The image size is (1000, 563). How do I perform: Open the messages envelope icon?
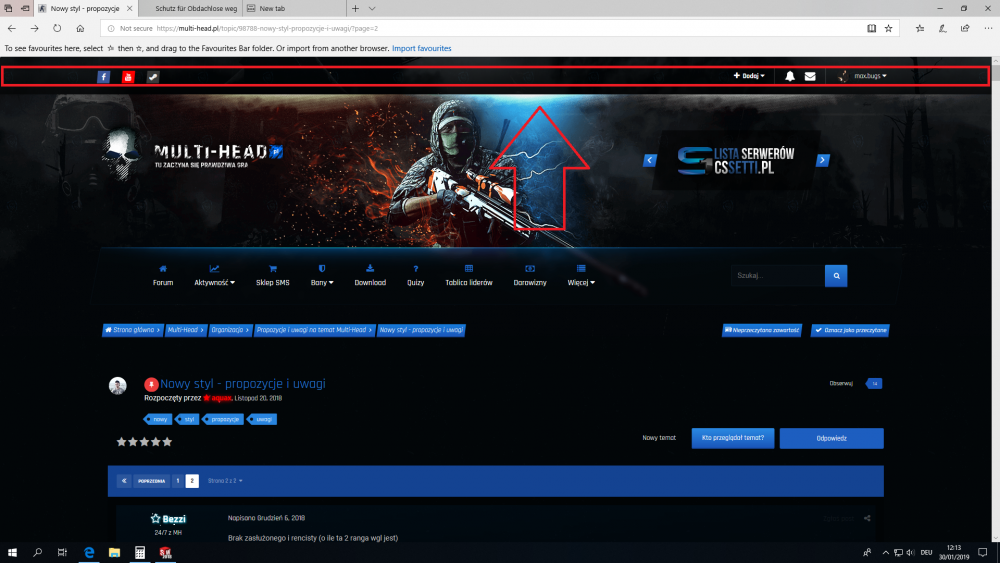click(x=810, y=76)
